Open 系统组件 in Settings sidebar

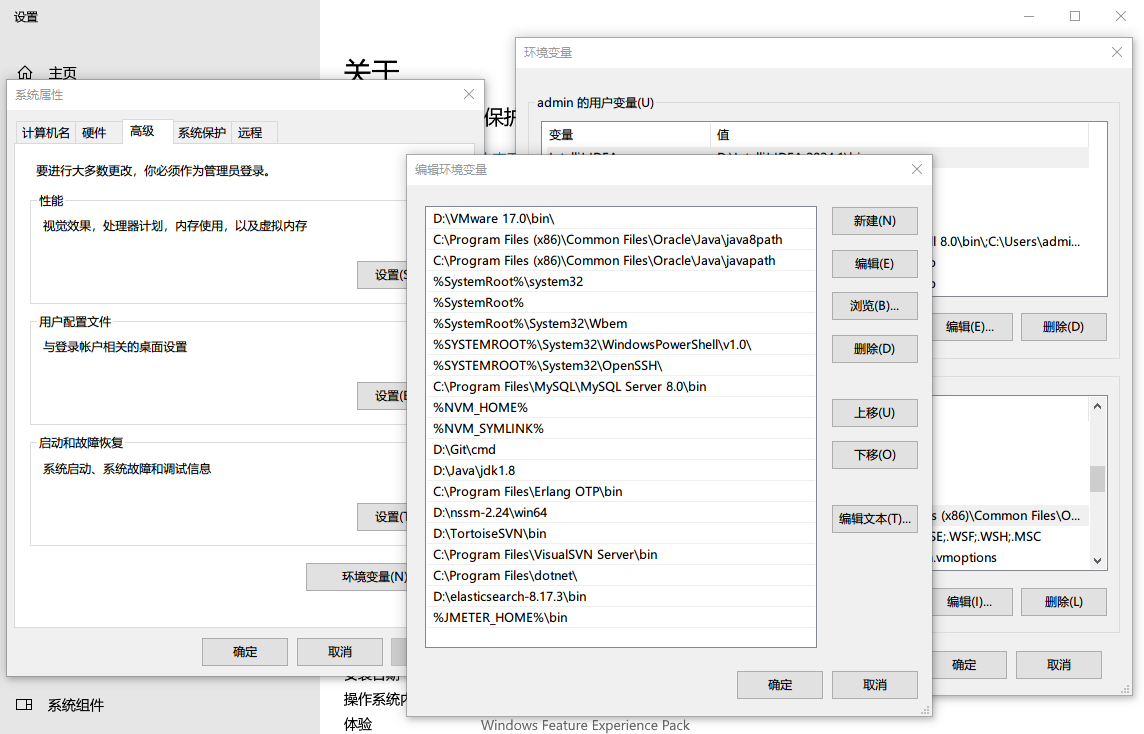coord(76,705)
